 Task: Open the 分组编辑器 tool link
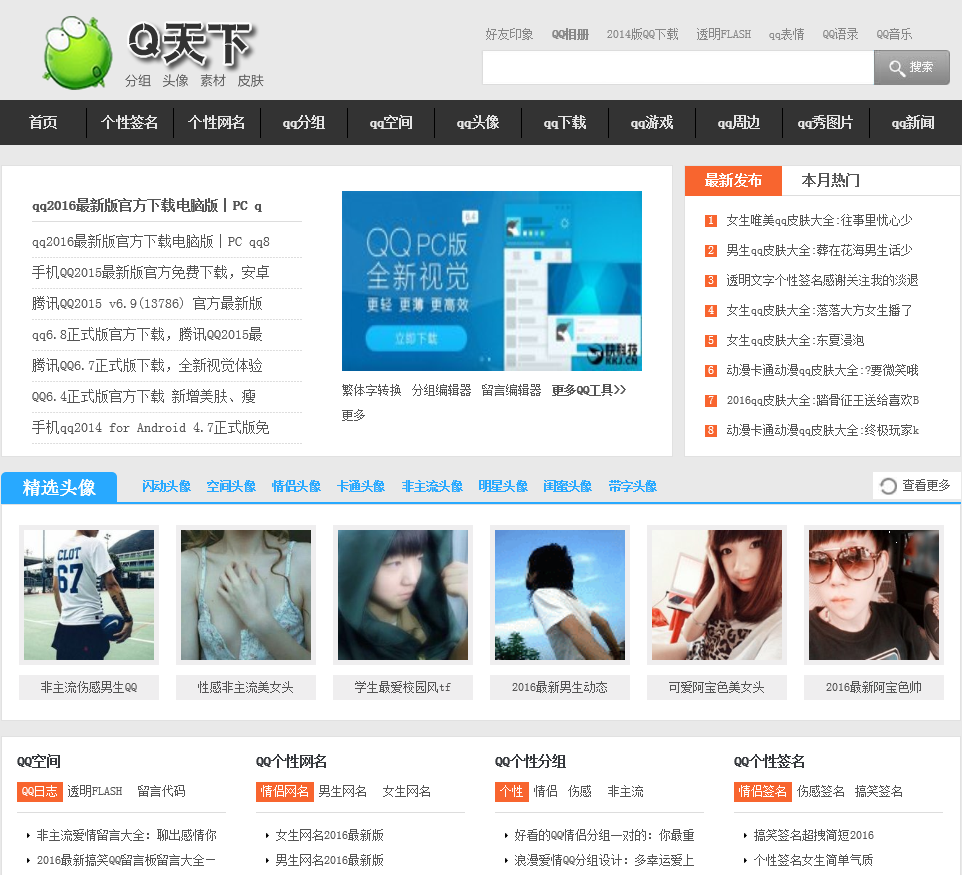[x=441, y=390]
